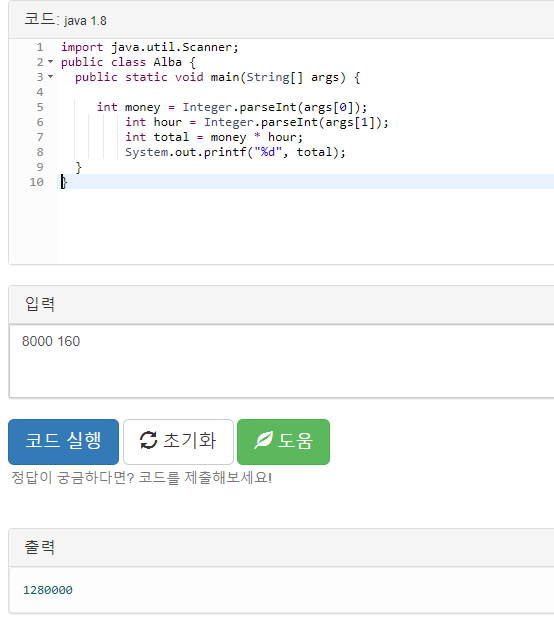
Task: Click closing brace on line 9
Action: [x=78, y=167]
